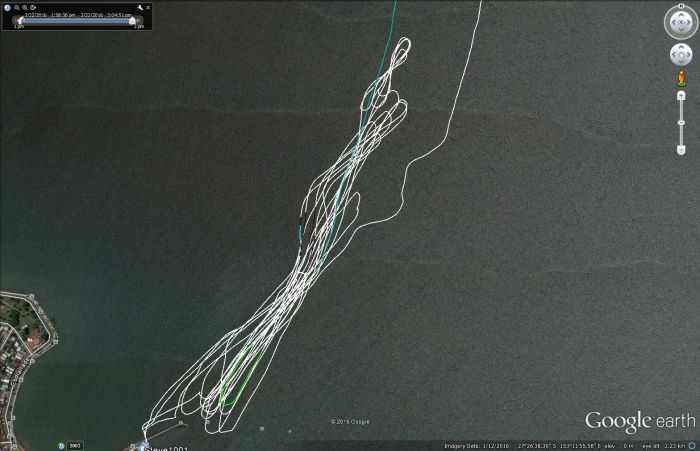700x451 pixels.
Task: Tilt view up with look joystick
Action: [680, 14]
